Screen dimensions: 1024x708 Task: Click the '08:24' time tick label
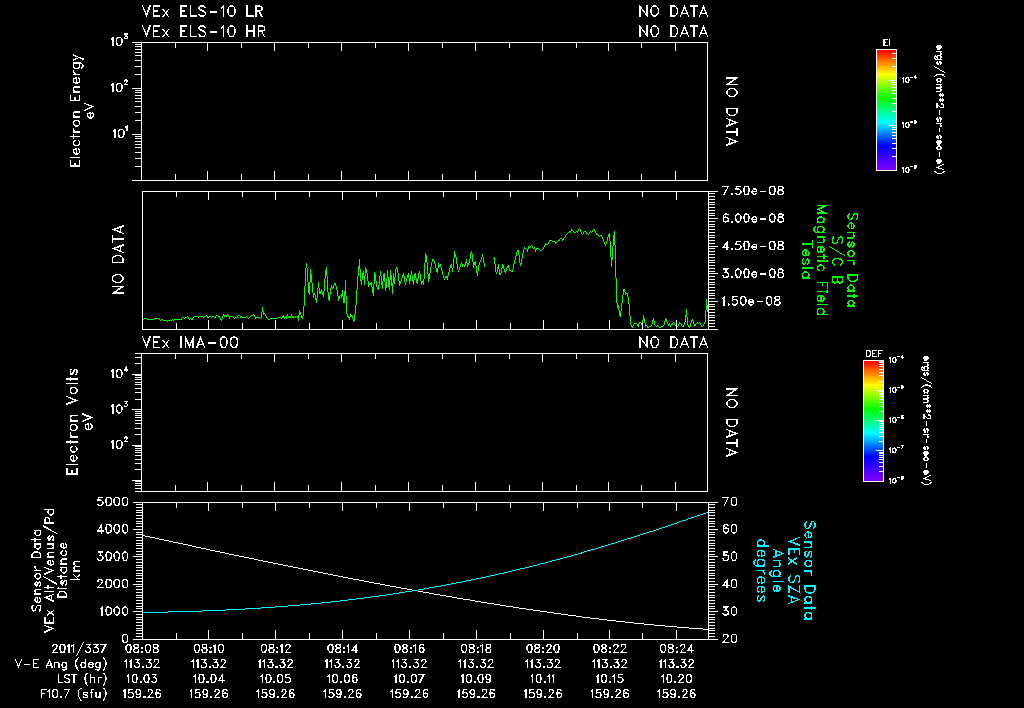click(x=677, y=649)
